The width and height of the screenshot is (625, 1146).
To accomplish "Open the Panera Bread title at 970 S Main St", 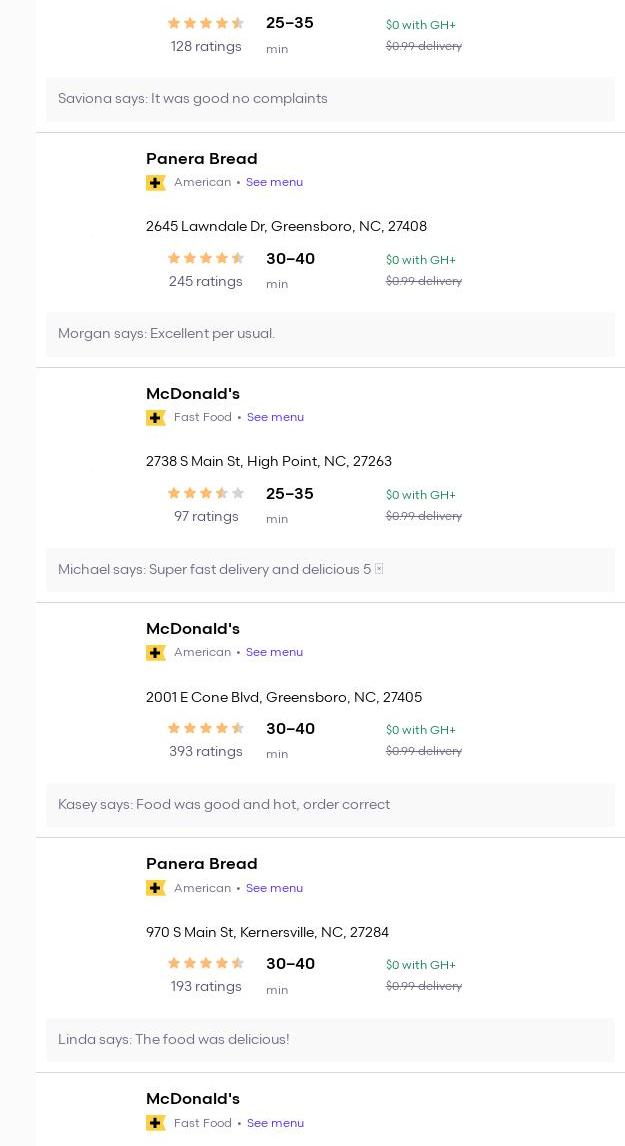I will coord(201,864).
